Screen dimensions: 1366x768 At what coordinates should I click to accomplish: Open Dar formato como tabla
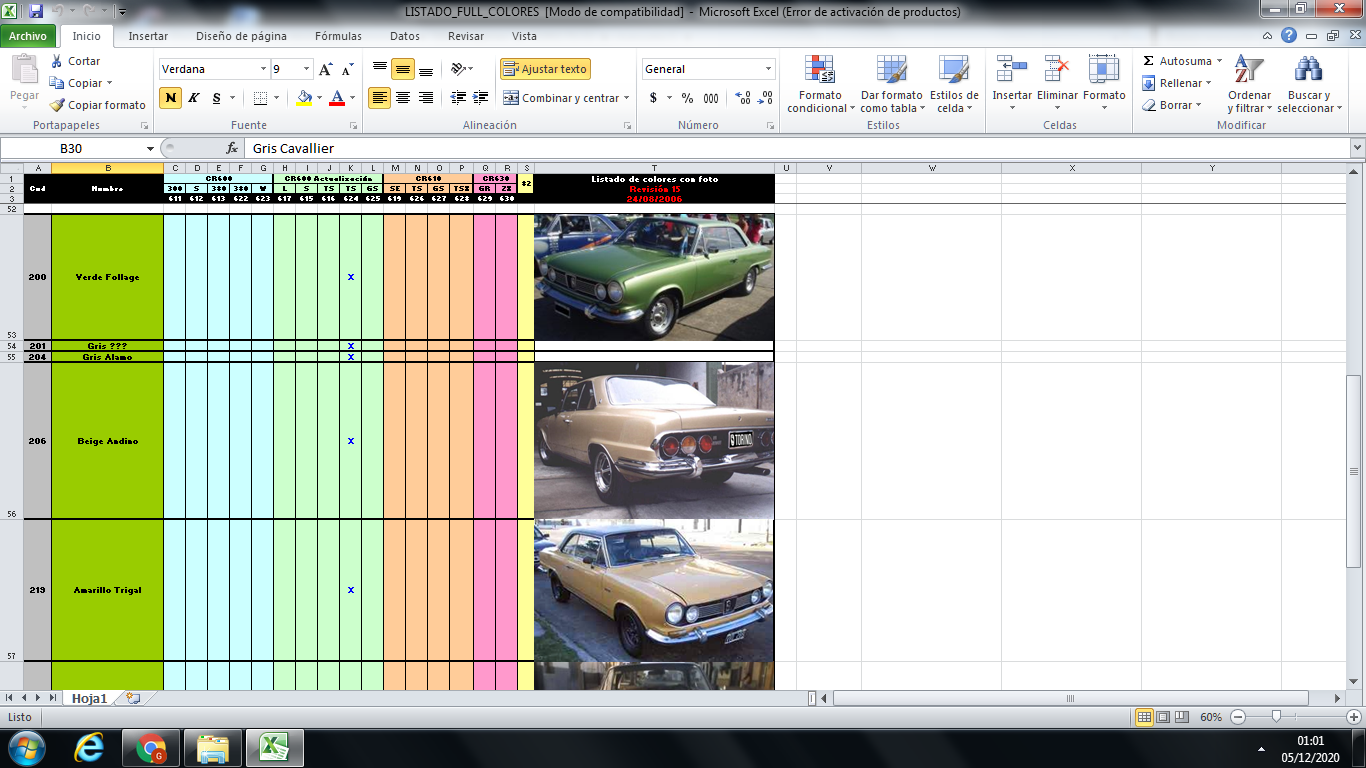[x=890, y=84]
